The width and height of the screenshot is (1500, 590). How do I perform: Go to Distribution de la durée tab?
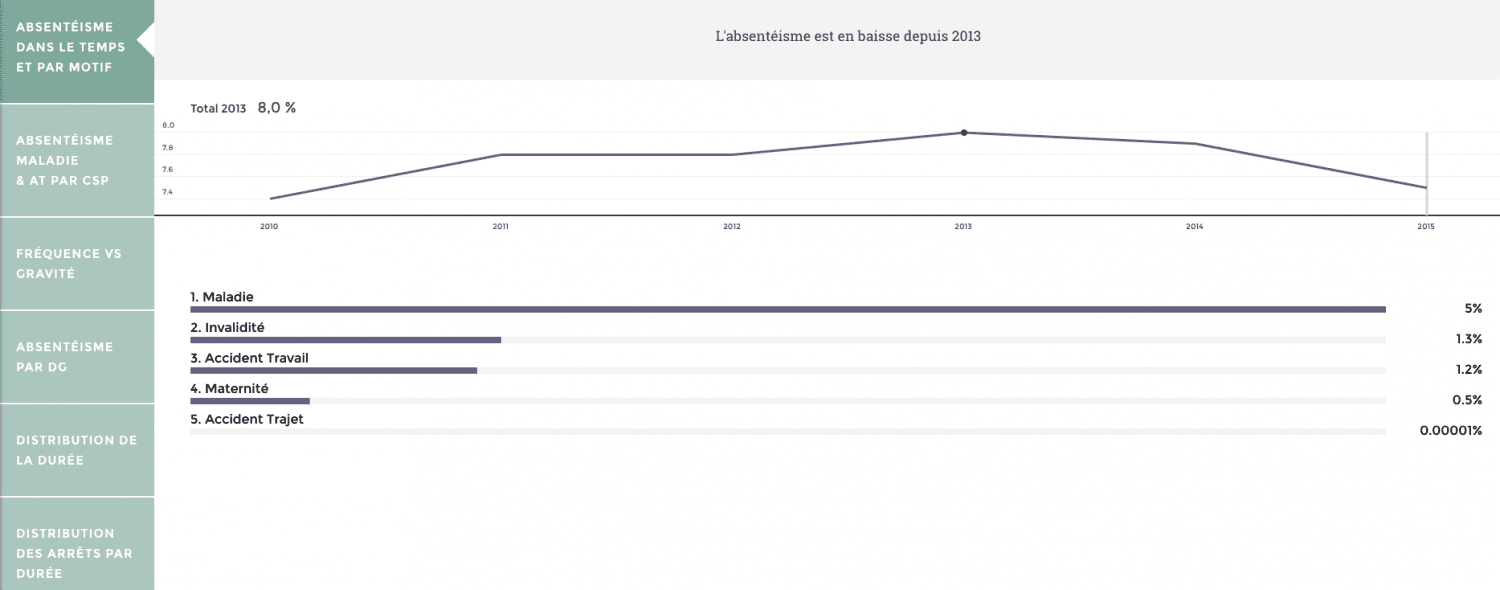pos(76,450)
